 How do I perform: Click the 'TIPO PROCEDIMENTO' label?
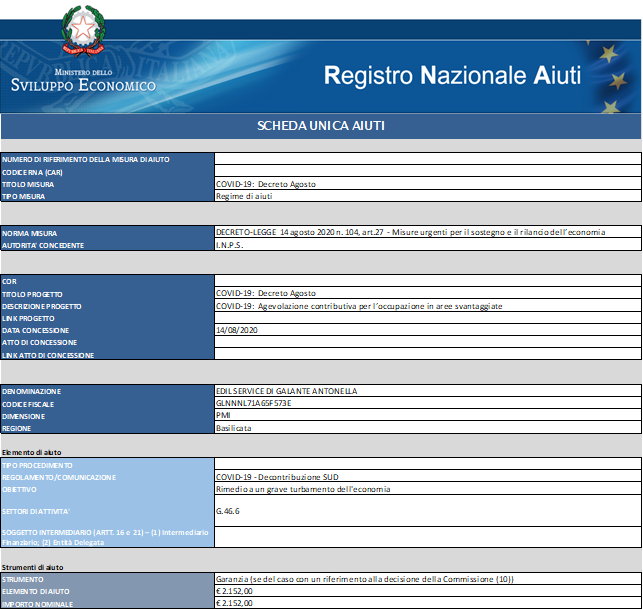tap(37, 466)
